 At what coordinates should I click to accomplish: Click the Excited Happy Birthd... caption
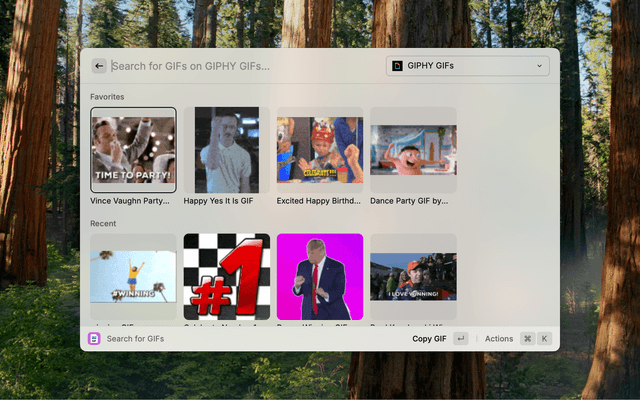pos(318,201)
